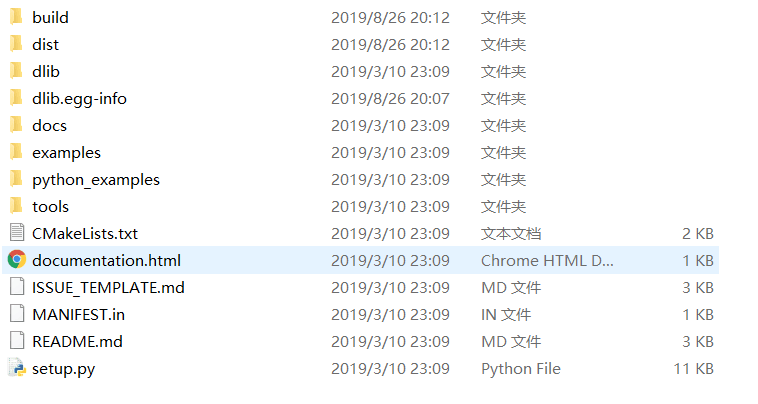Click the Python icon beside setup.py
Screen dimensions: 758x404
point(16,368)
